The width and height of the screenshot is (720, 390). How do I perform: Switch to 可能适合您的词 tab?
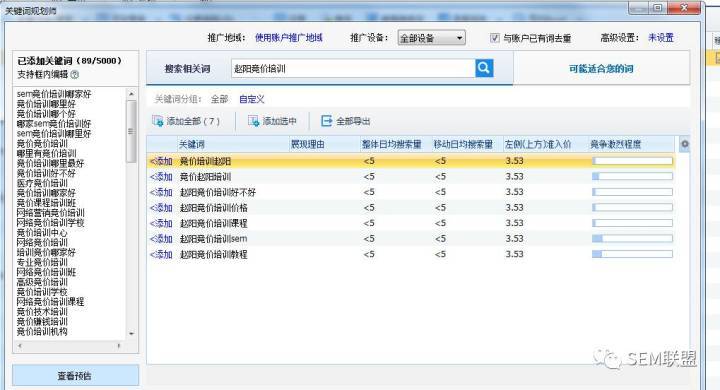click(601, 69)
